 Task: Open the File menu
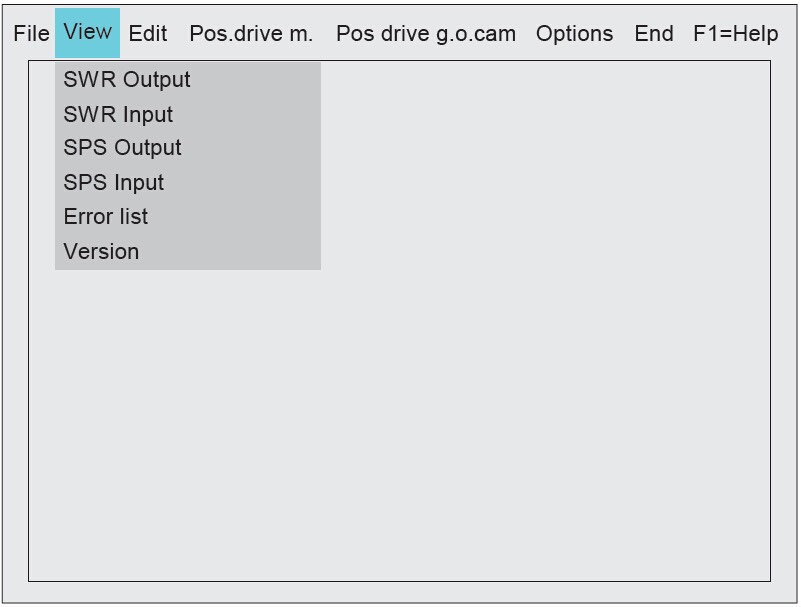tap(31, 34)
